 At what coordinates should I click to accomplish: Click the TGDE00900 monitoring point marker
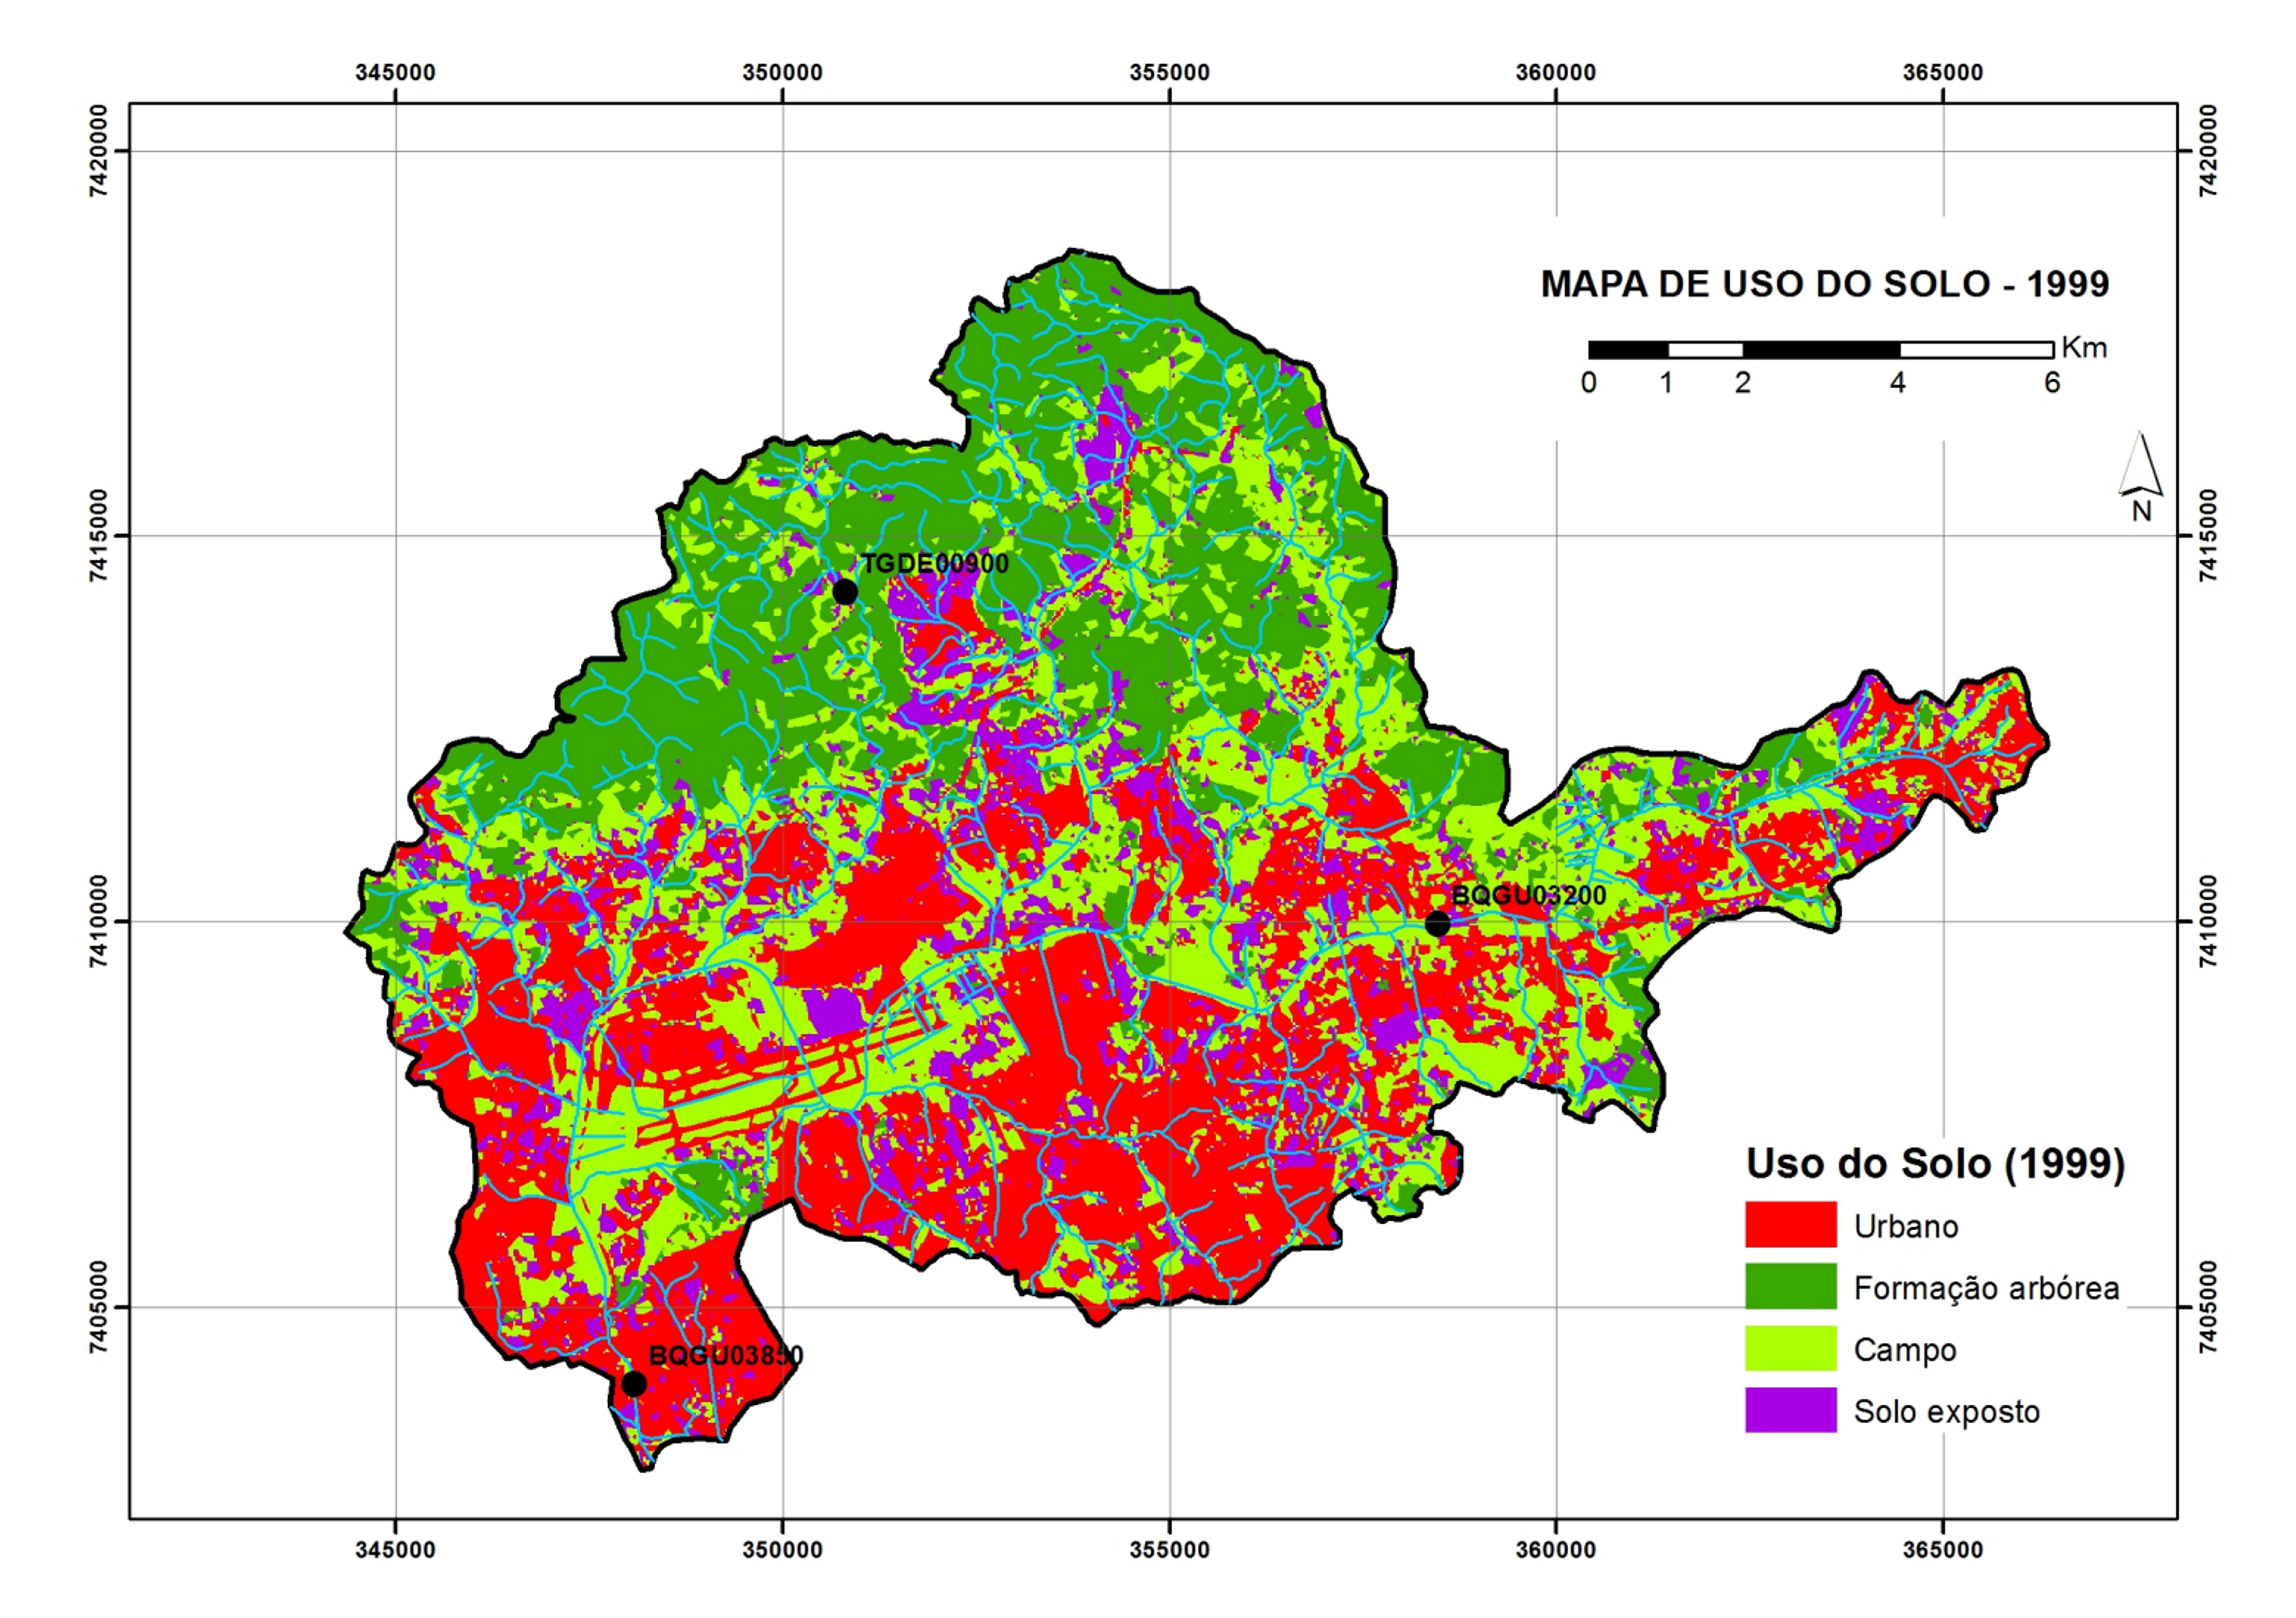(x=845, y=592)
